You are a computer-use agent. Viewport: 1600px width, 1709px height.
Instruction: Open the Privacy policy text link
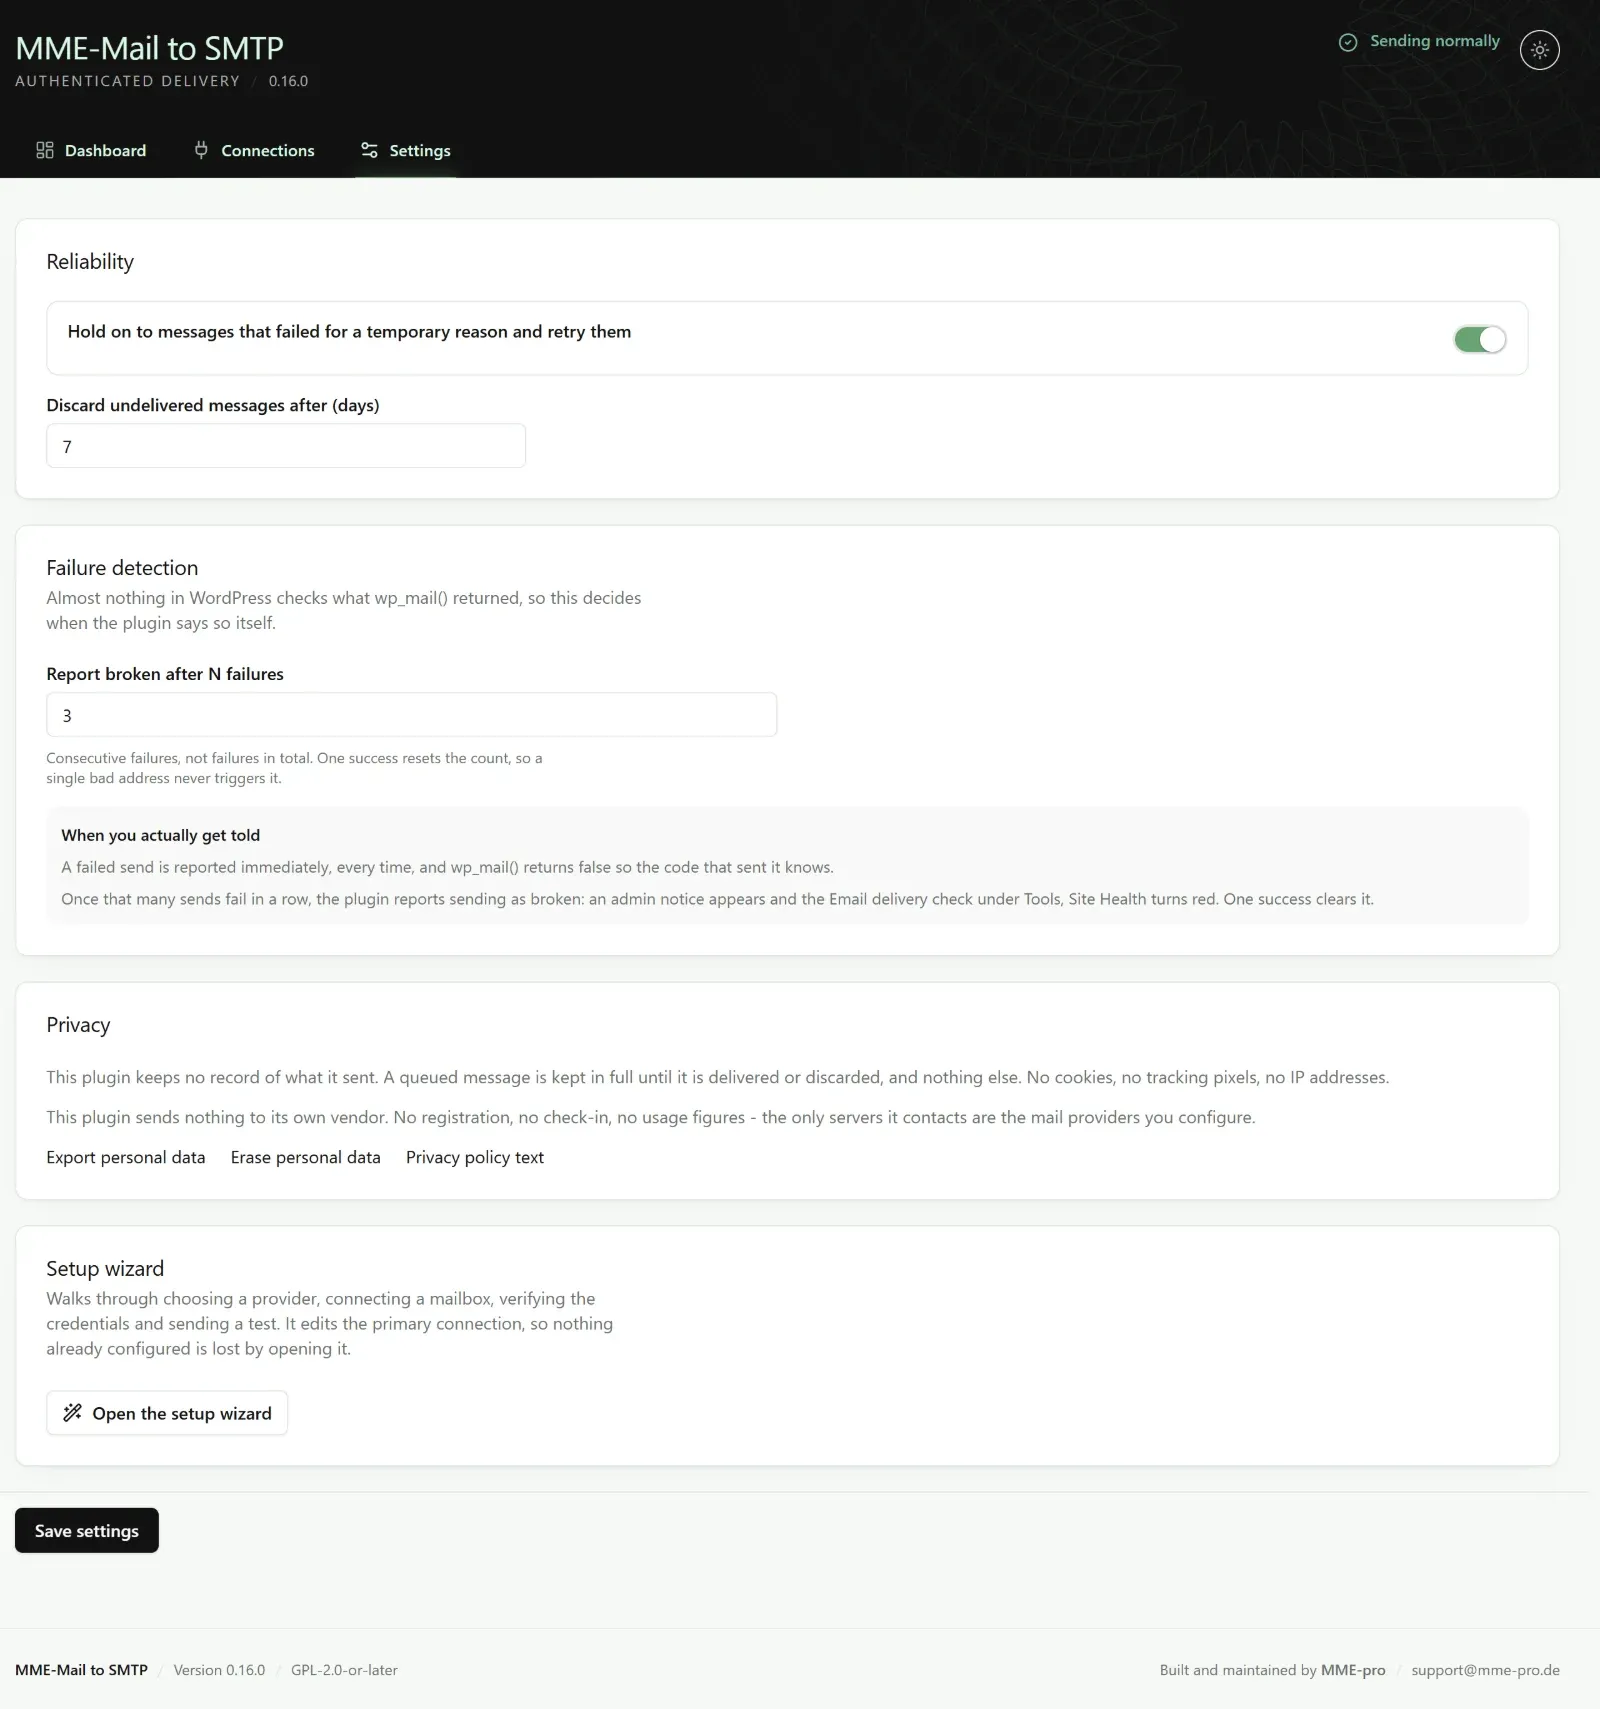tap(475, 1157)
